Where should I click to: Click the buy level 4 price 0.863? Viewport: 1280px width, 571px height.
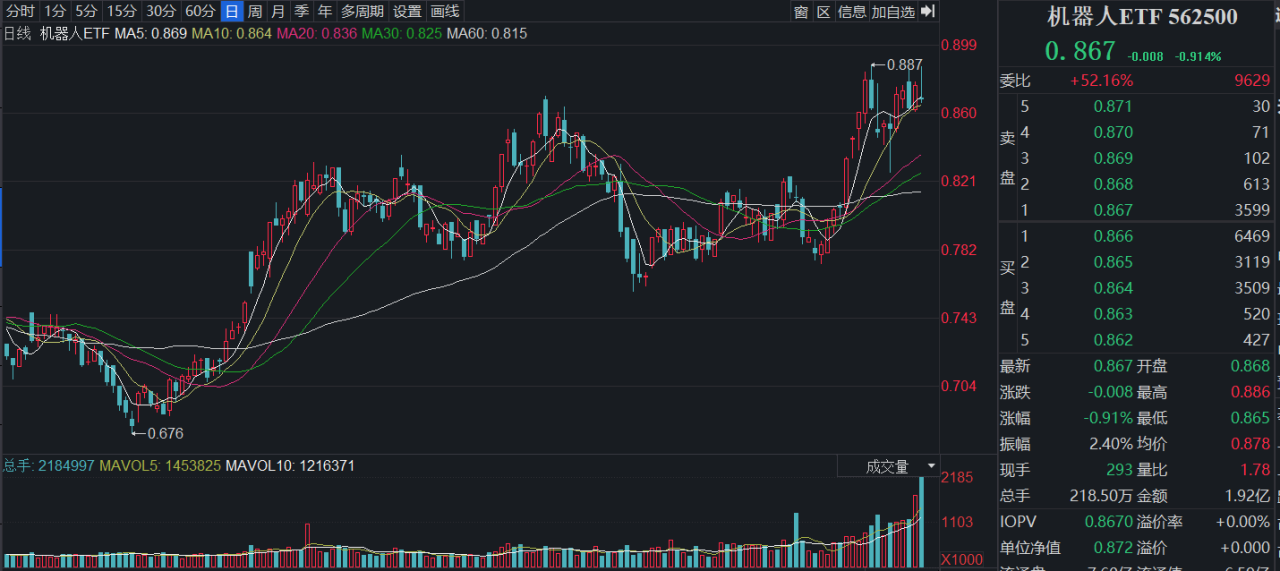click(x=1113, y=314)
